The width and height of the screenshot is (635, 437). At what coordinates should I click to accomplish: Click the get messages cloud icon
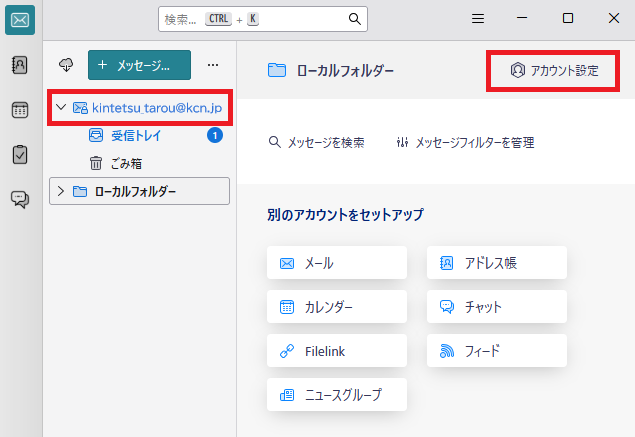click(x=67, y=65)
